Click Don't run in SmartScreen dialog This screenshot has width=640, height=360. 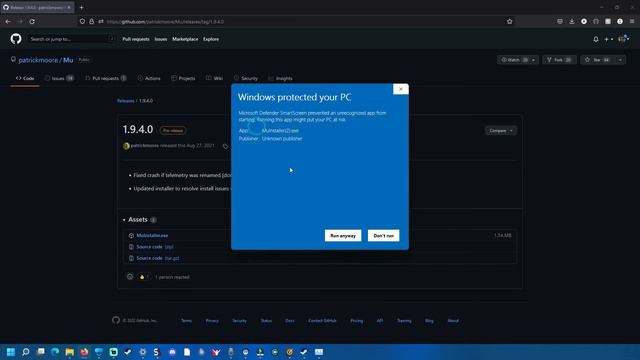[x=383, y=236]
